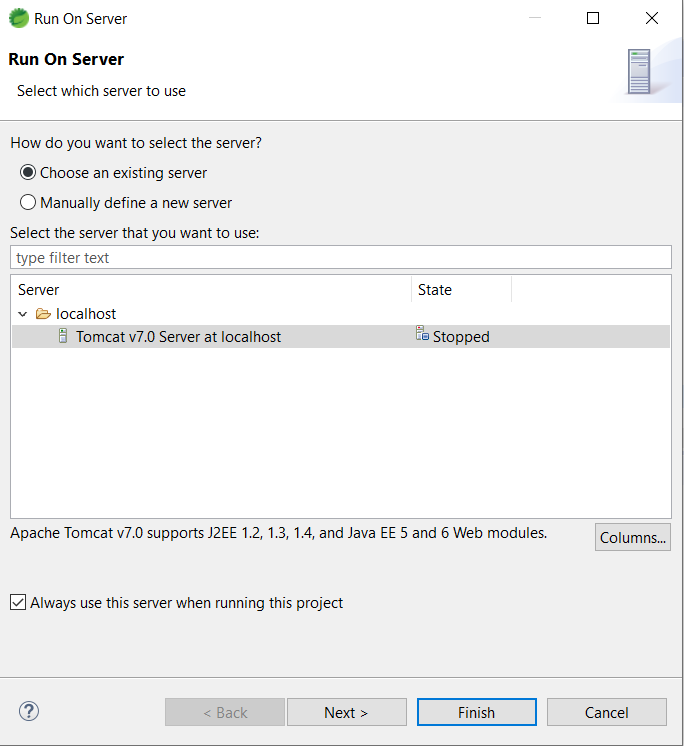This screenshot has width=684, height=746.
Task: Maximize the Run On Server window
Action: coord(593,18)
